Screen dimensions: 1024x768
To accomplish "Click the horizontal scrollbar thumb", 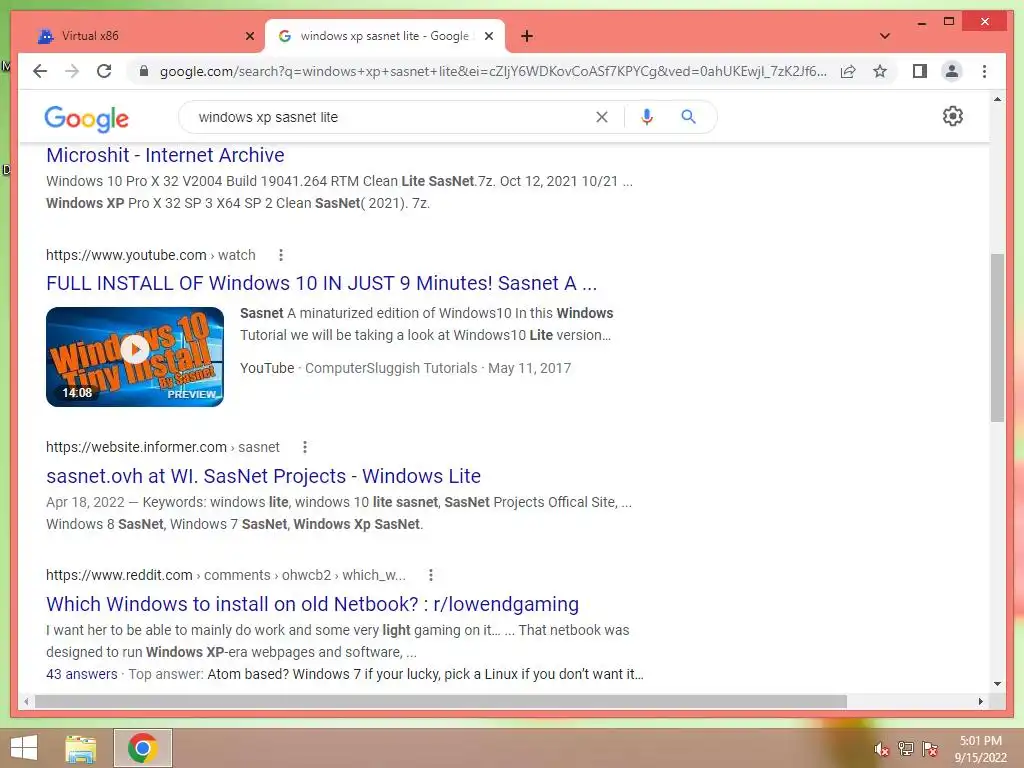I will (x=441, y=701).
